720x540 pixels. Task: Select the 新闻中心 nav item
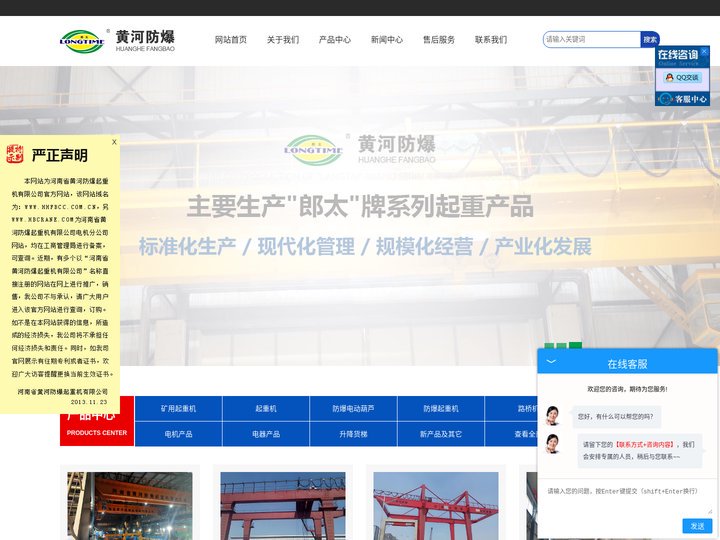coord(387,40)
